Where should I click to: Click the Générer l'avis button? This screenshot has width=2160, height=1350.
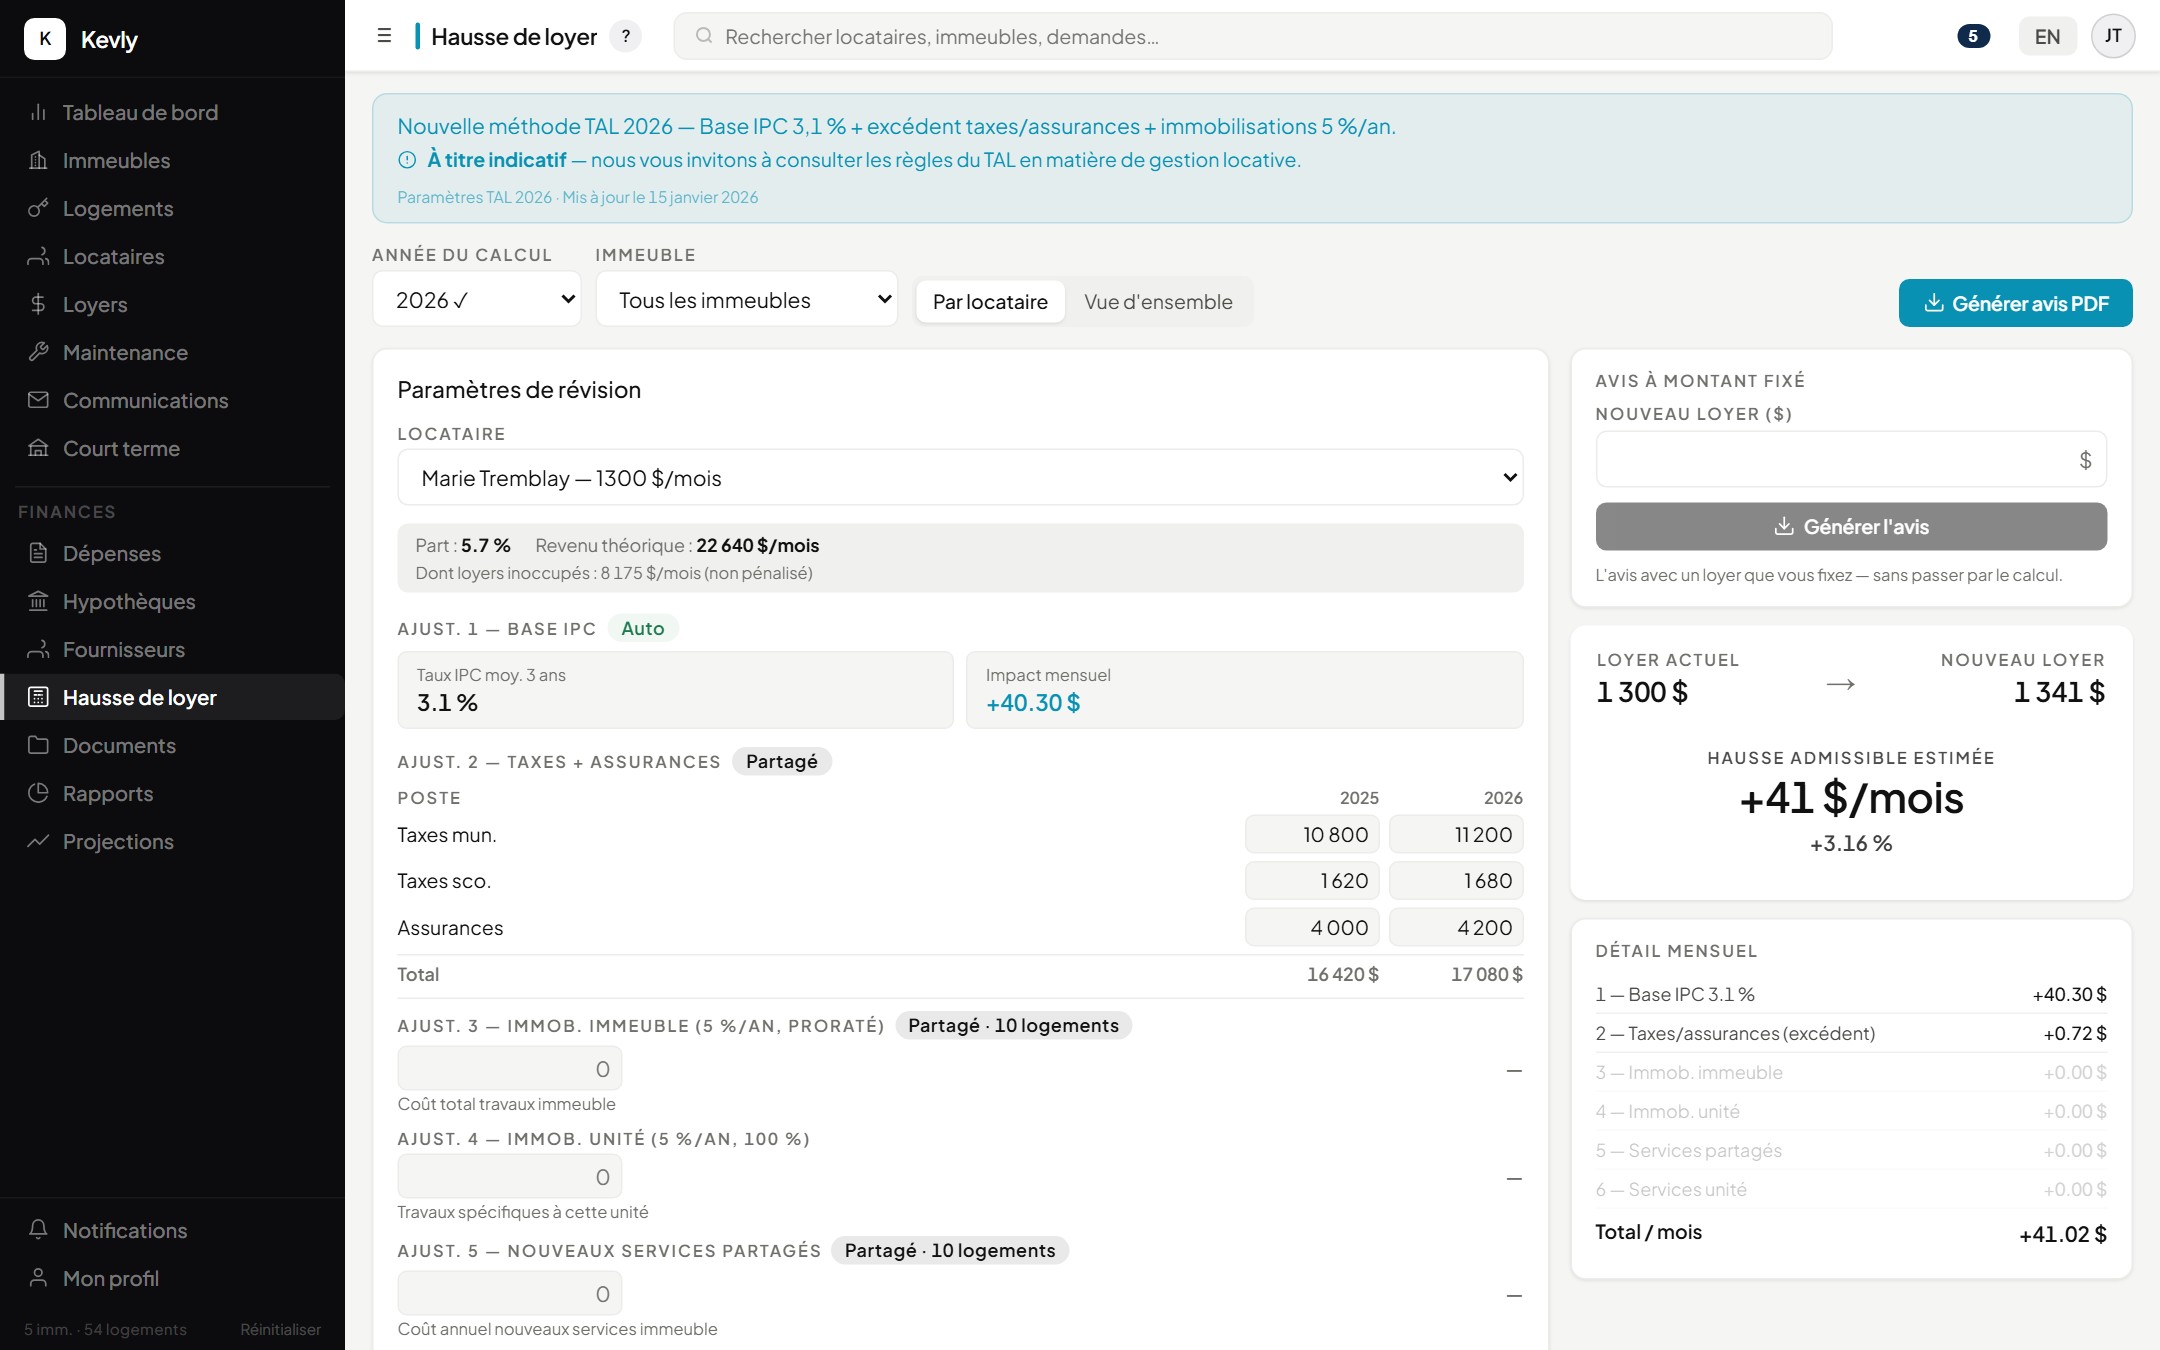pos(1851,526)
